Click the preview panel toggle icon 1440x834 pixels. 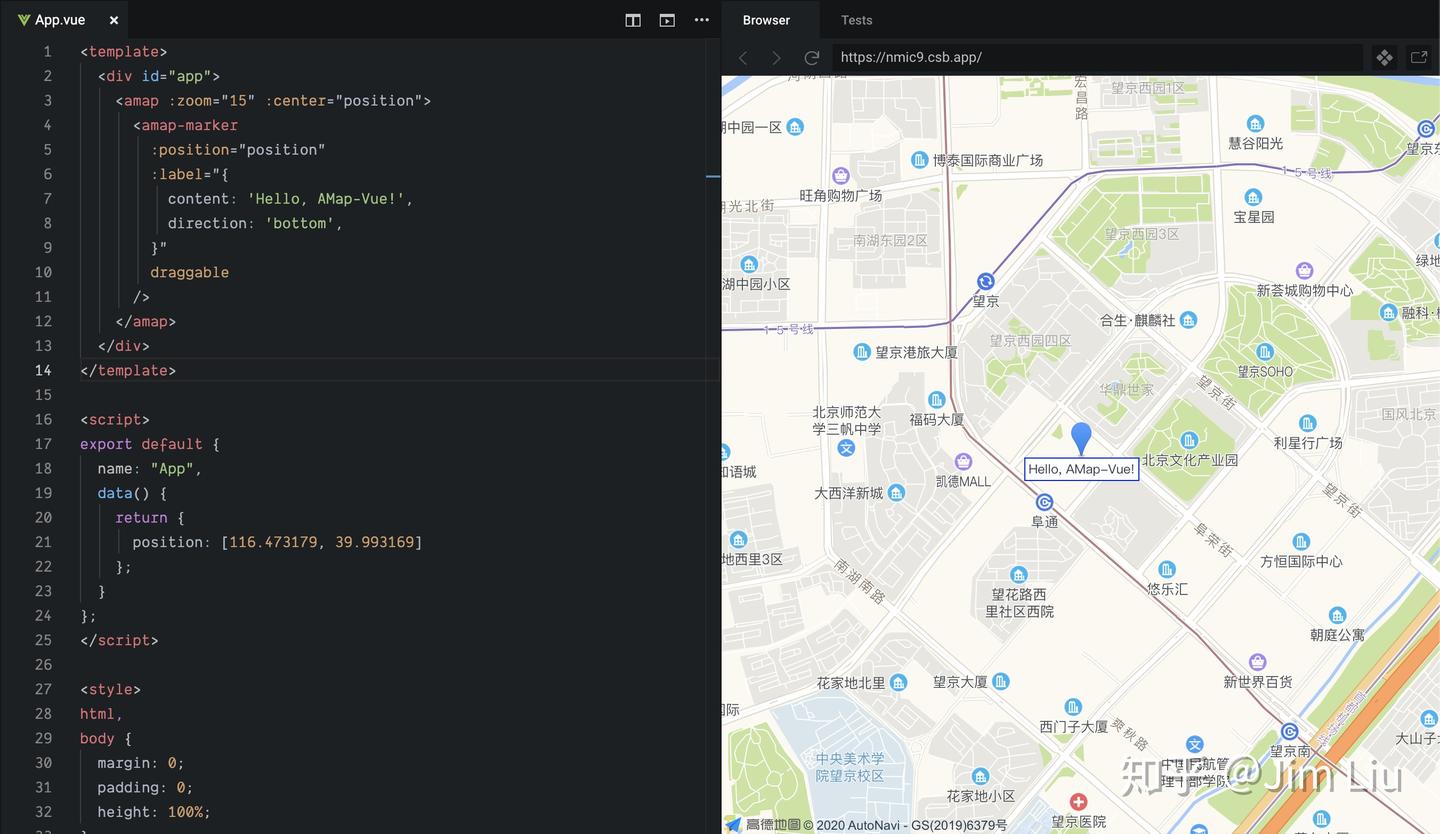coord(667,20)
